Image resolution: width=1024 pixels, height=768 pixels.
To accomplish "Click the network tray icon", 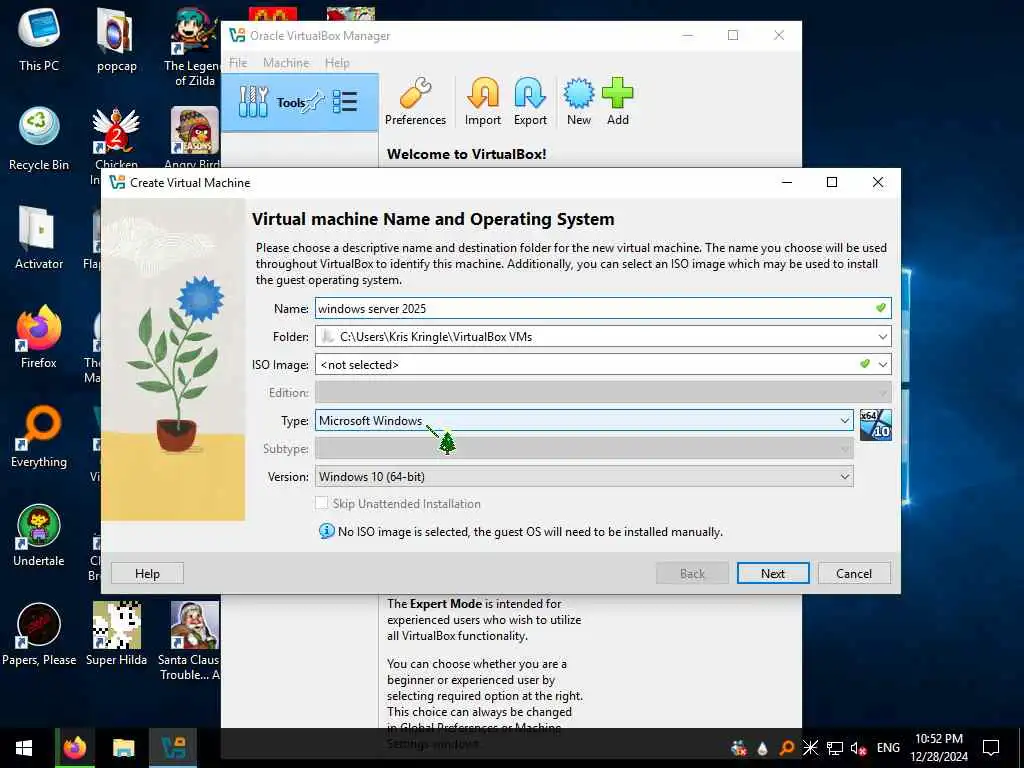I will (835, 748).
